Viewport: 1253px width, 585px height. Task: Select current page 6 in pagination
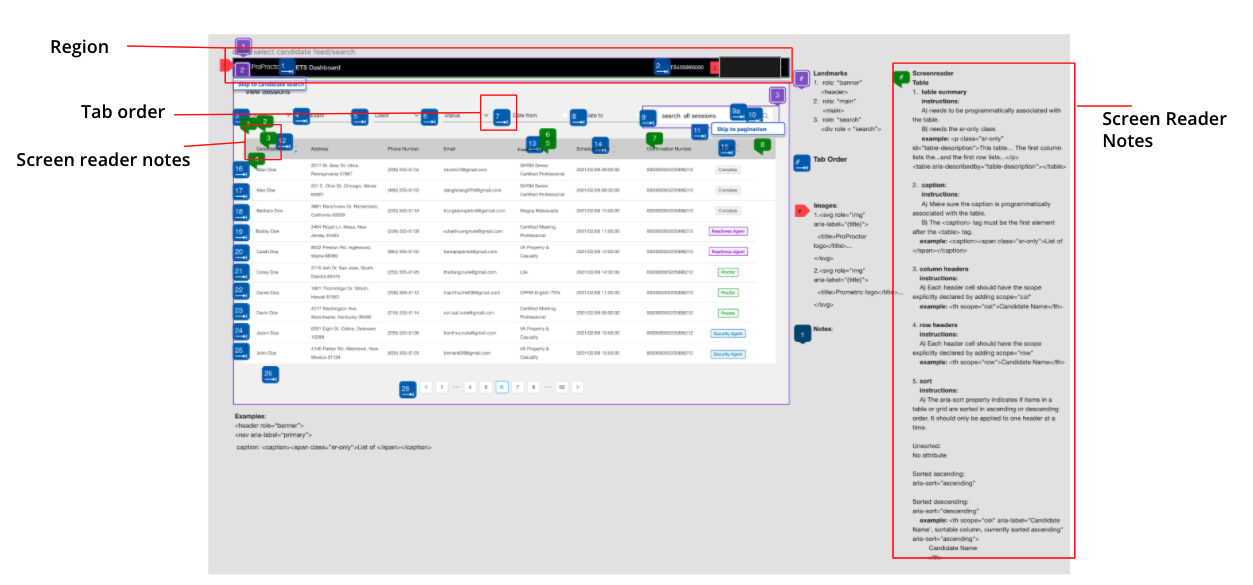coord(502,387)
